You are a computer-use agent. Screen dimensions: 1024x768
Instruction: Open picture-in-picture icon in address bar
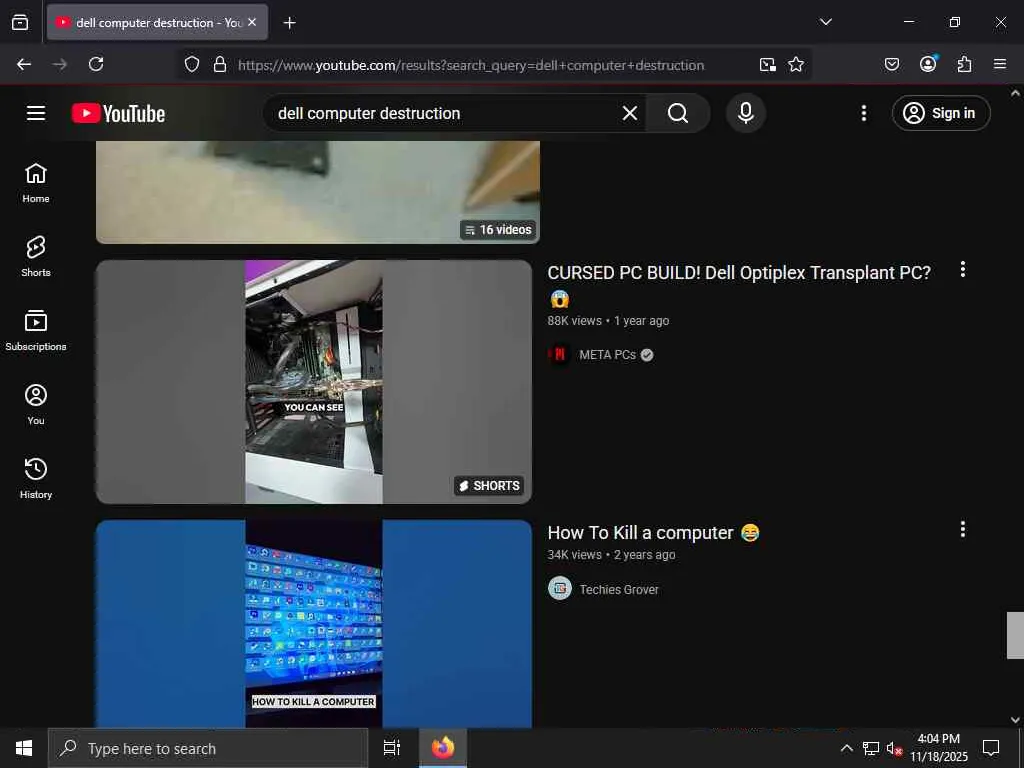[767, 64]
